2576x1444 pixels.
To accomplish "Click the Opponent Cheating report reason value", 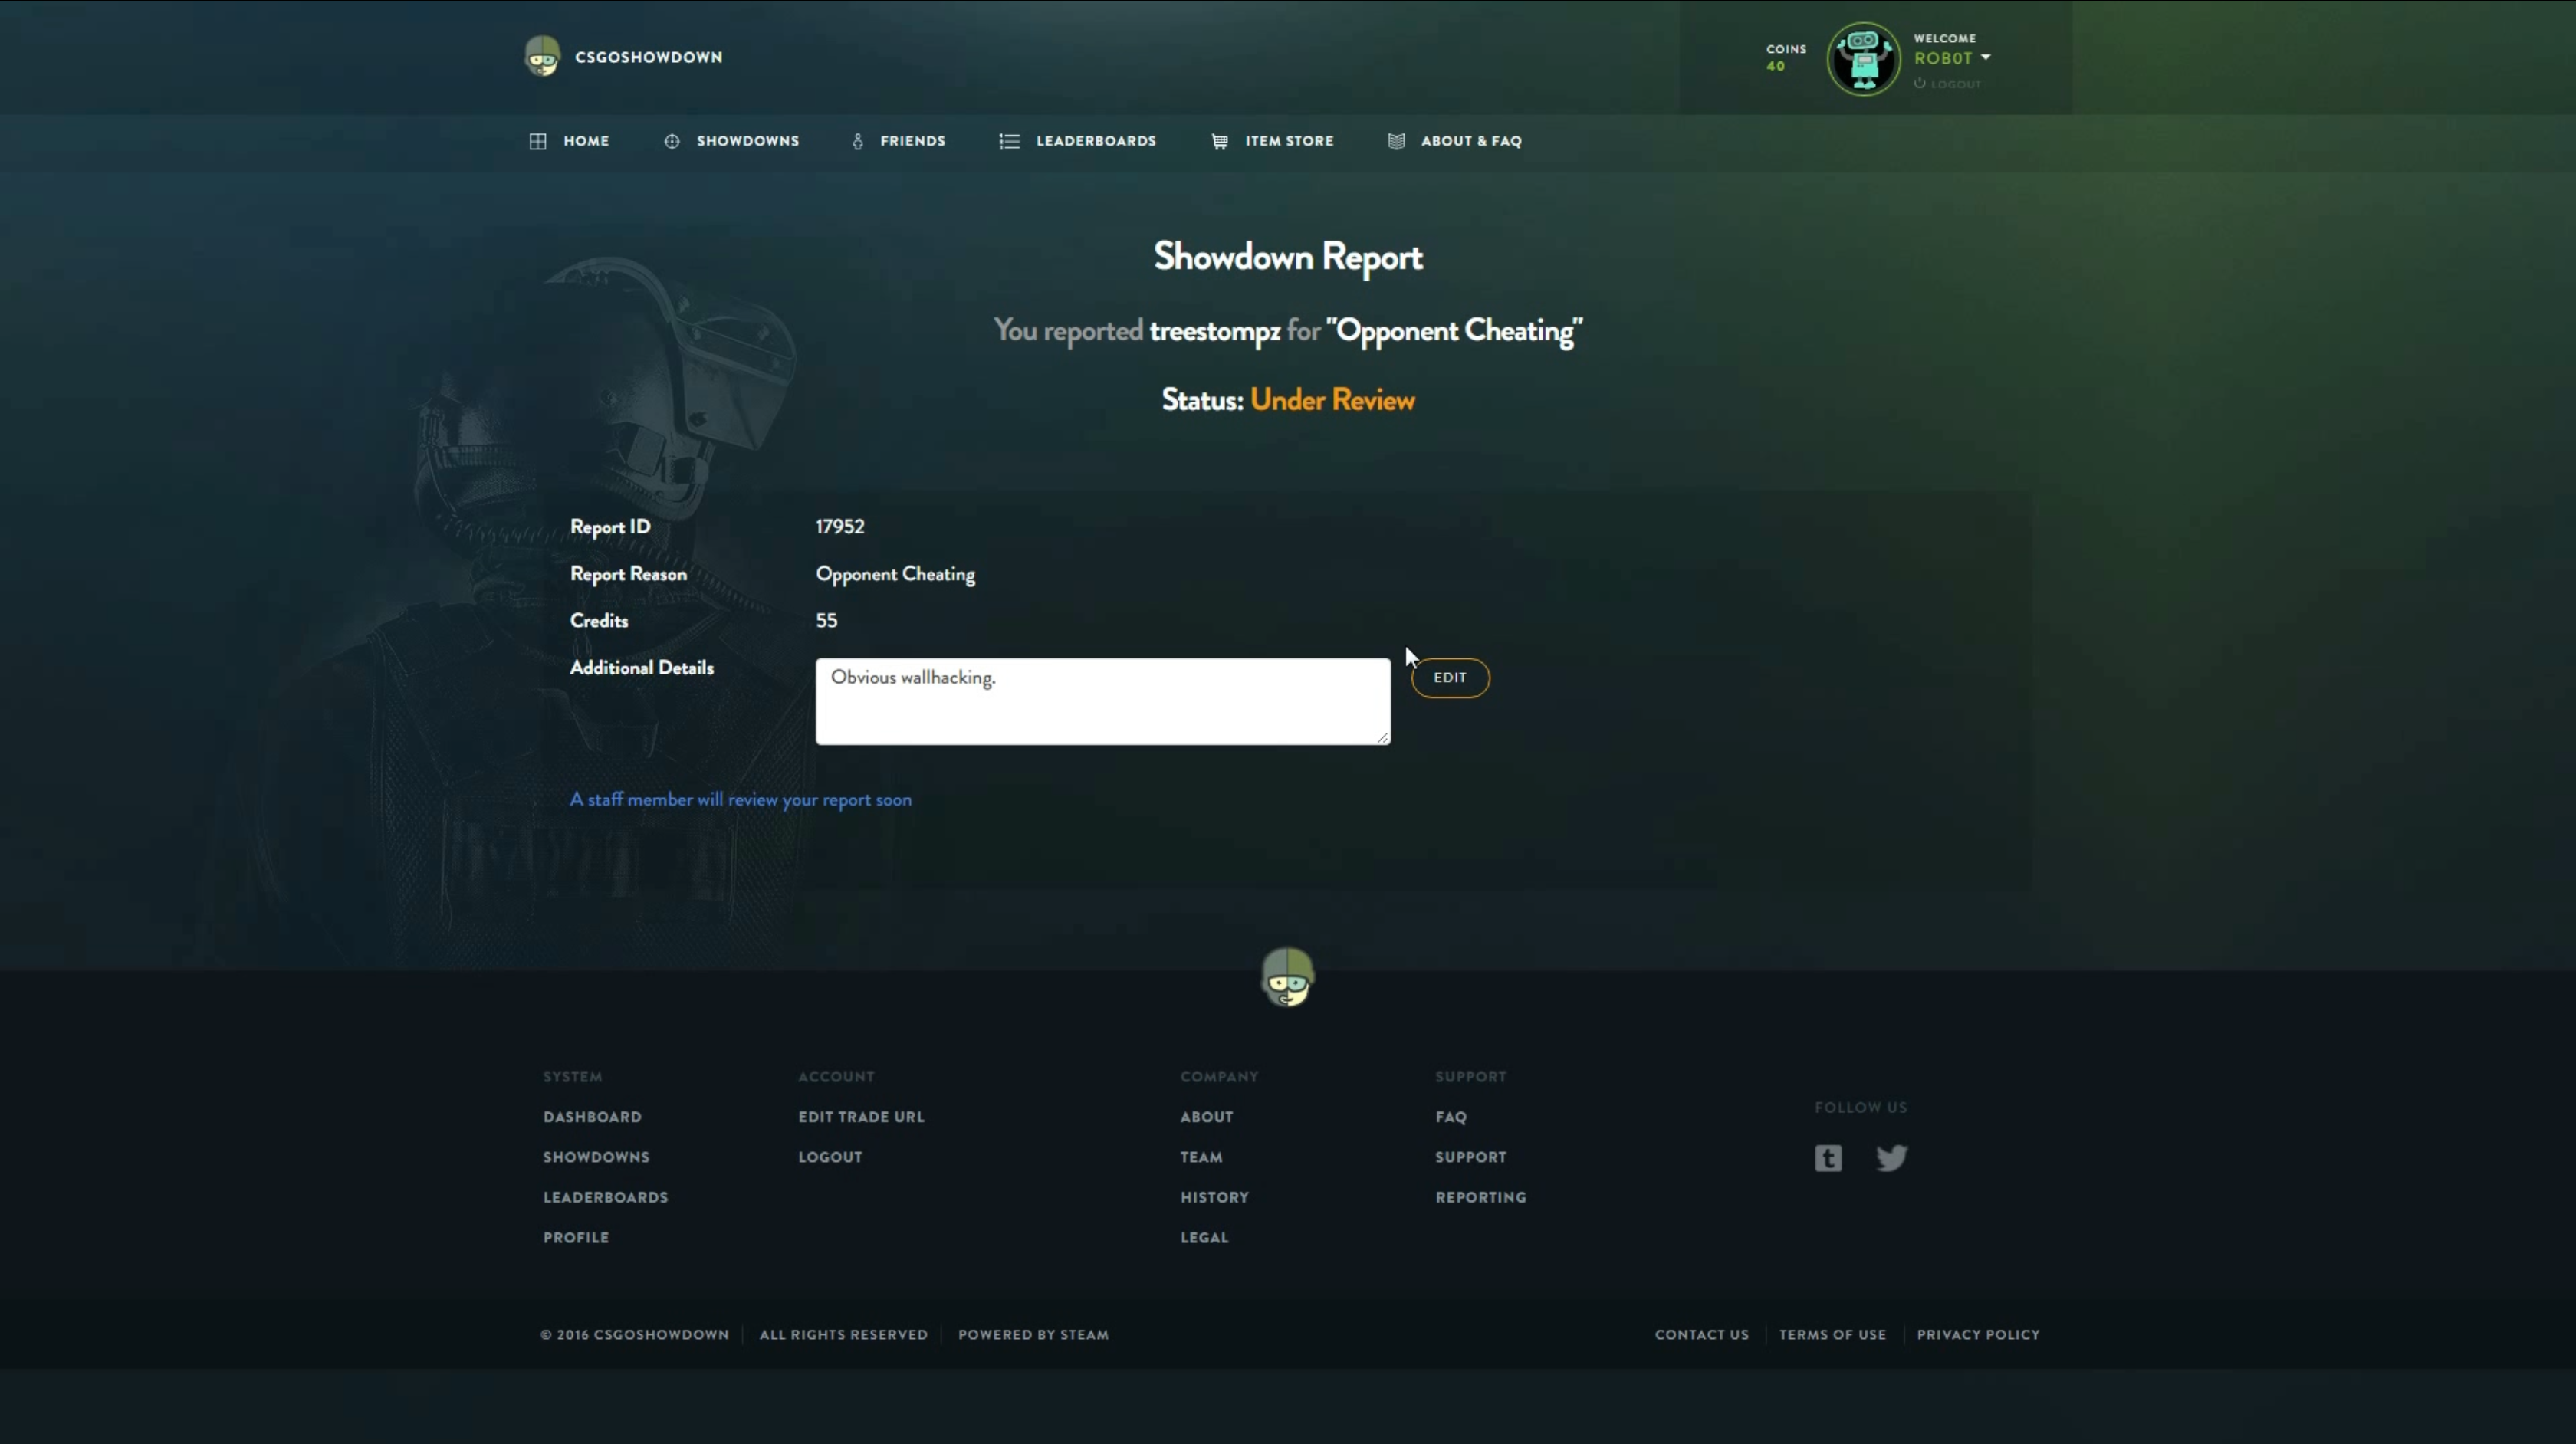I will (895, 574).
